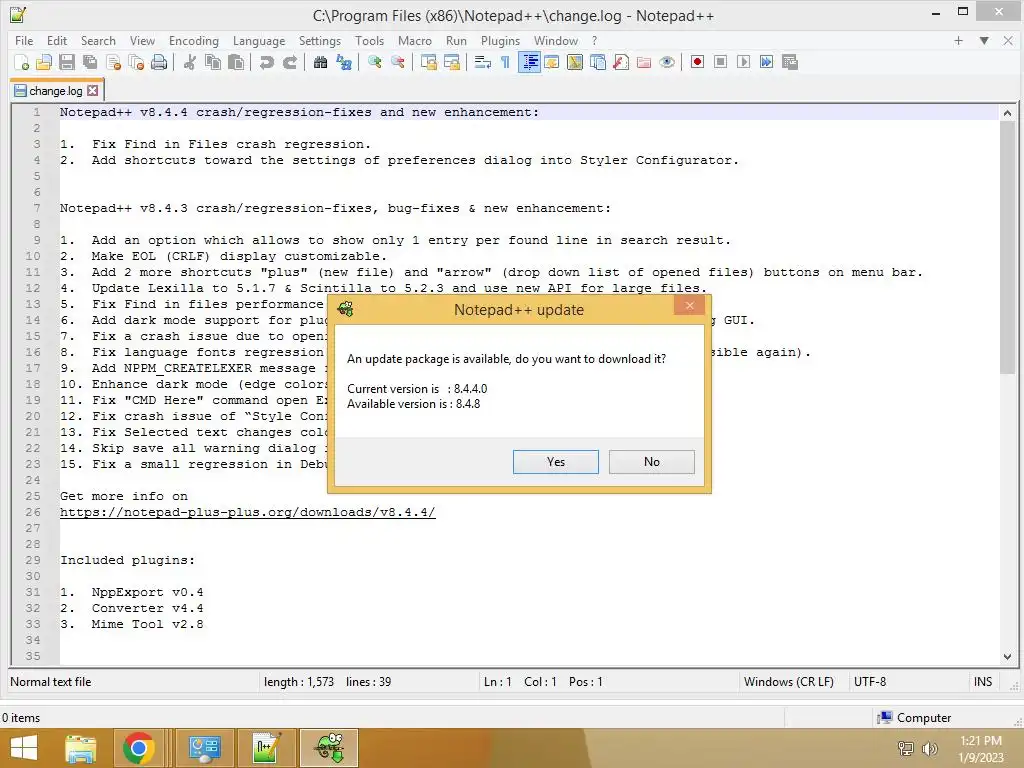Click the Print toolbar icon
The height and width of the screenshot is (768, 1024).
pyautogui.click(x=159, y=62)
